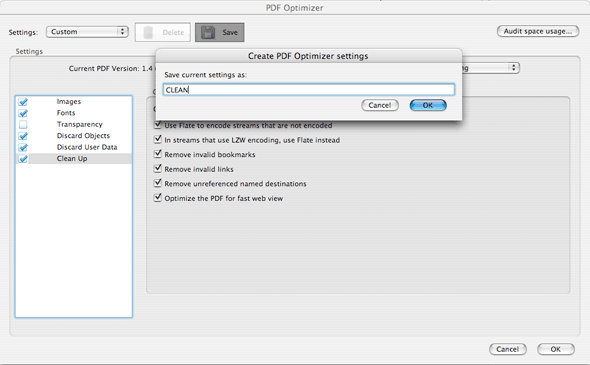
Task: Toggle the Images panel checkbox
Action: (23, 102)
